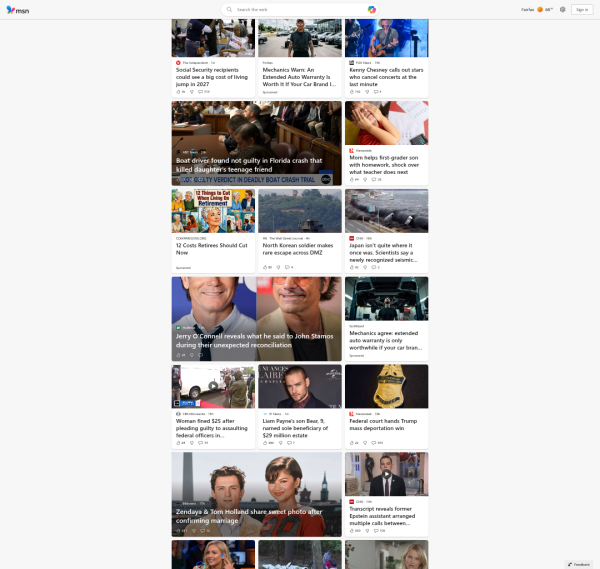The width and height of the screenshot is (600, 569).
Task: Open the MSN logo home link
Action: (x=18, y=10)
